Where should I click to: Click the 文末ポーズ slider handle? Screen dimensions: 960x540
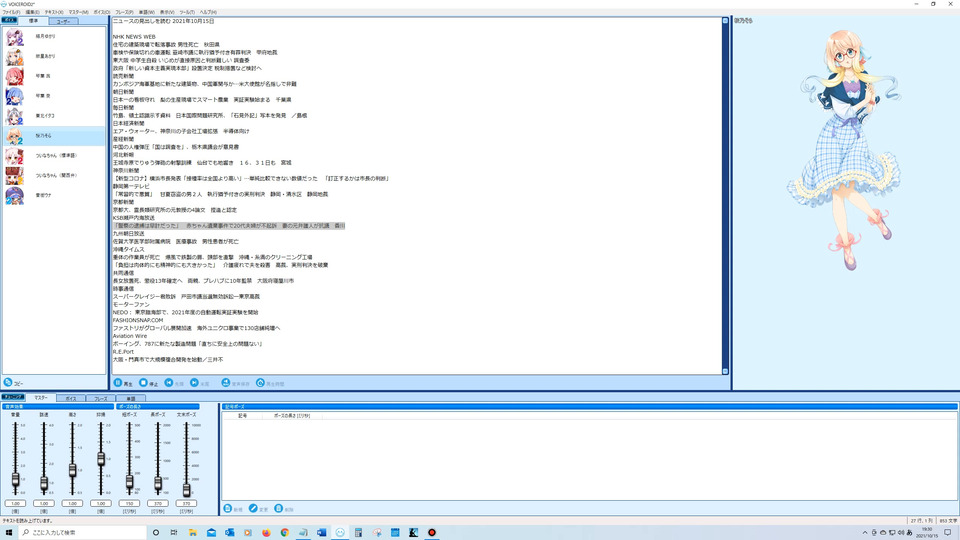pyautogui.click(x=187, y=490)
